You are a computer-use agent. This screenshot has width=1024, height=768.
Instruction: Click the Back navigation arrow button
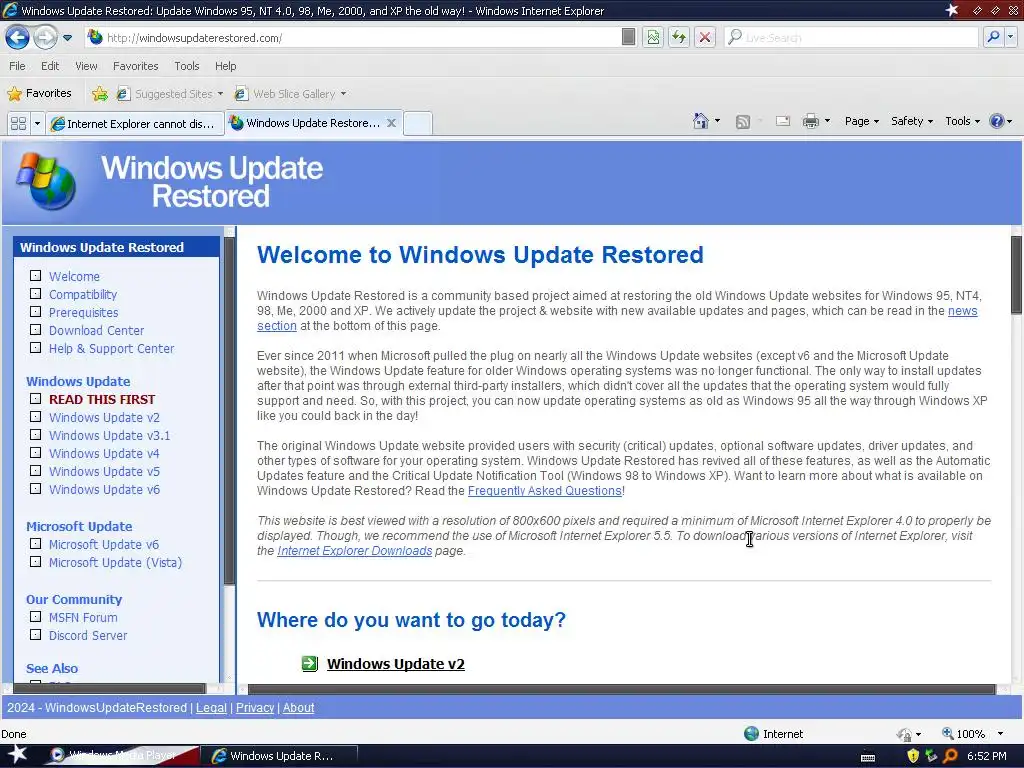point(18,38)
